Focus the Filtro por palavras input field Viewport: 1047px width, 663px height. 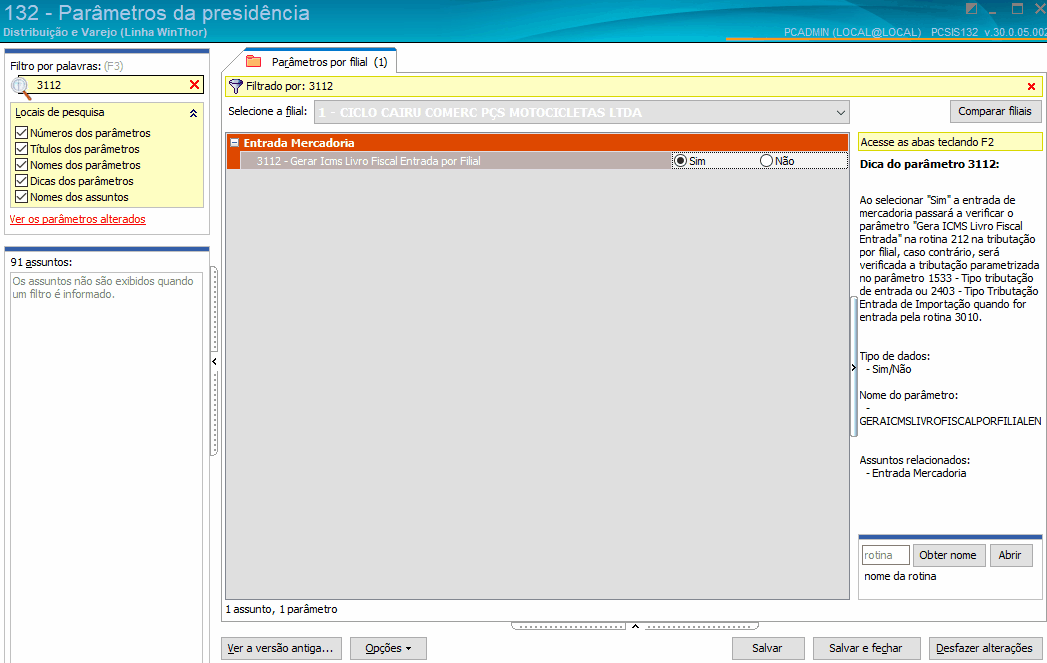point(112,85)
